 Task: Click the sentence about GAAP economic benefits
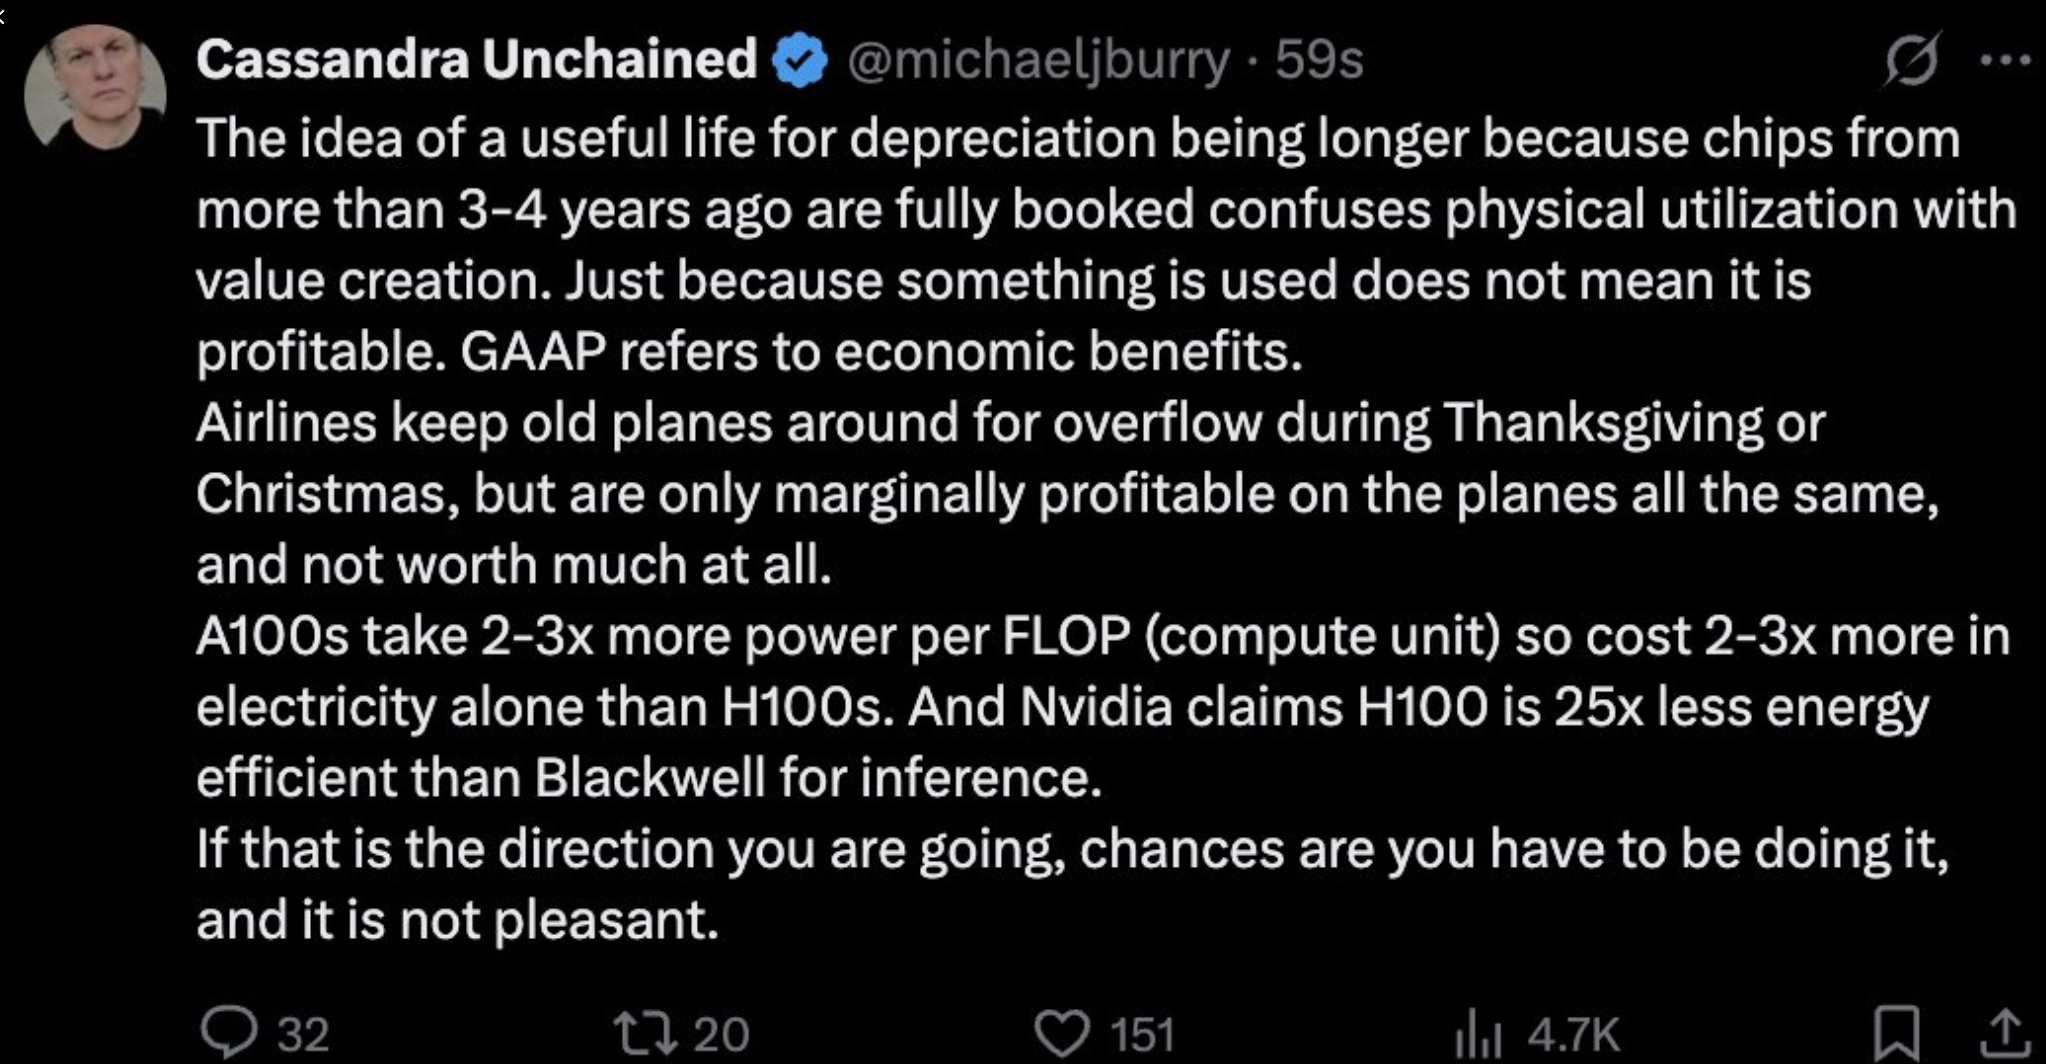pos(880,351)
